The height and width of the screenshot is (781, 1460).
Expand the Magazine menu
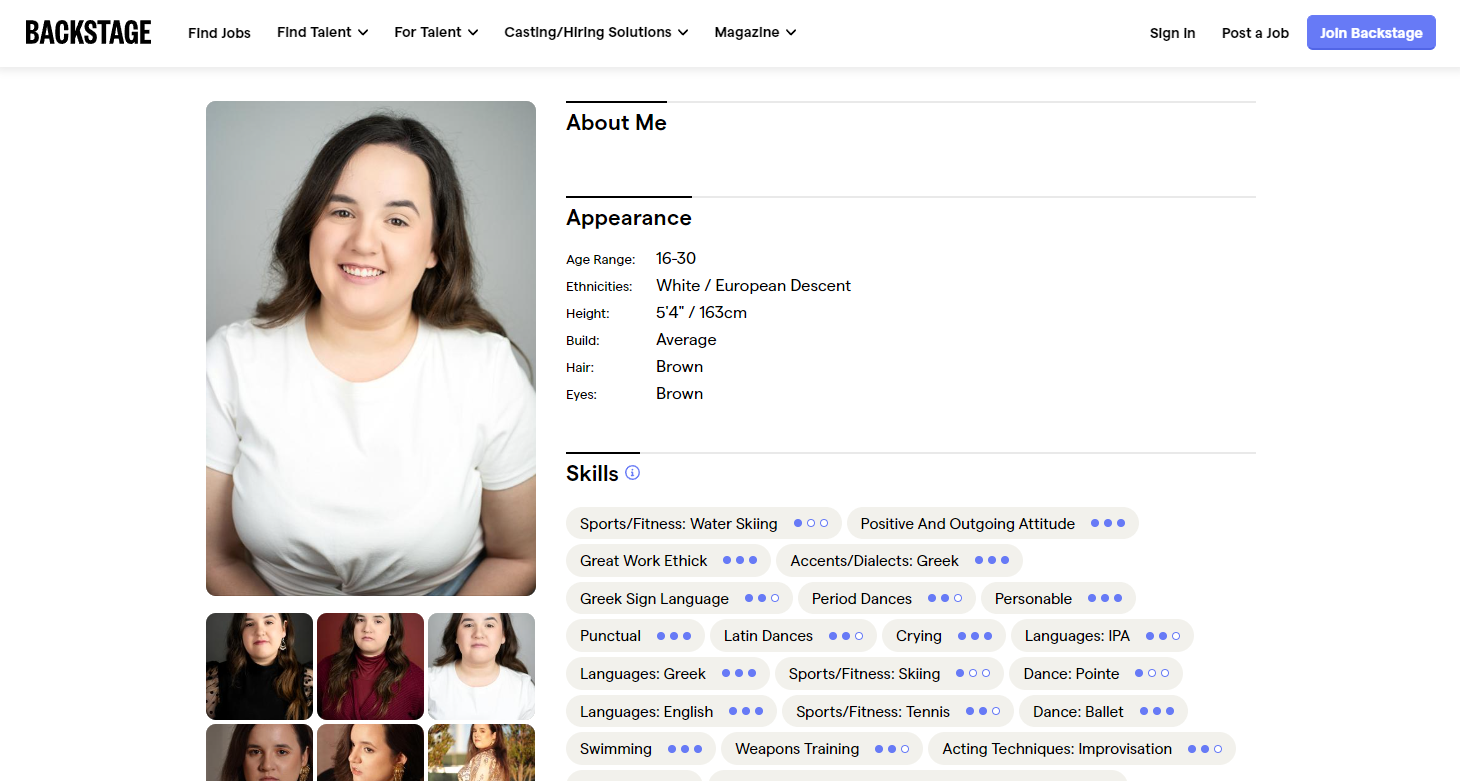point(755,33)
